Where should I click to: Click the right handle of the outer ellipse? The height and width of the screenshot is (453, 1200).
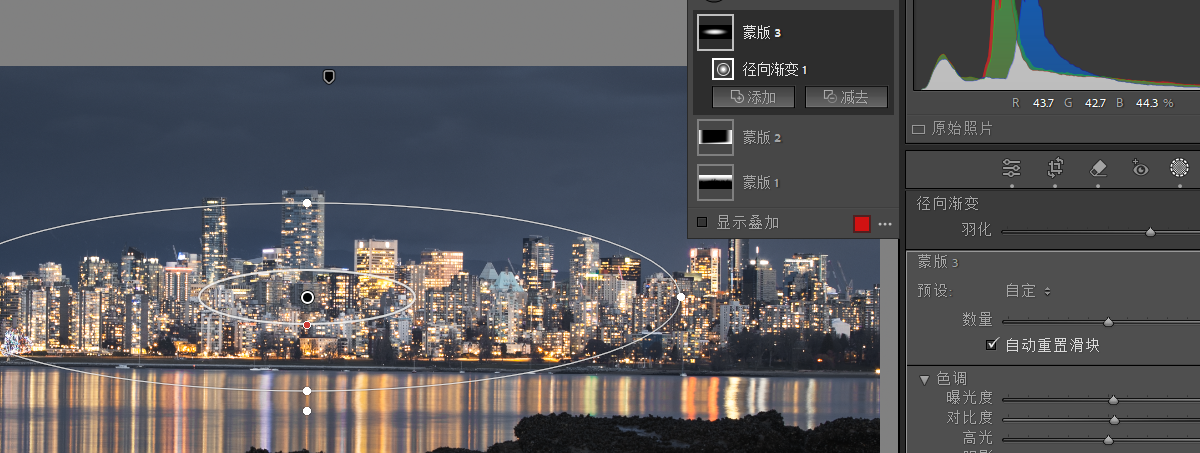coord(681,296)
